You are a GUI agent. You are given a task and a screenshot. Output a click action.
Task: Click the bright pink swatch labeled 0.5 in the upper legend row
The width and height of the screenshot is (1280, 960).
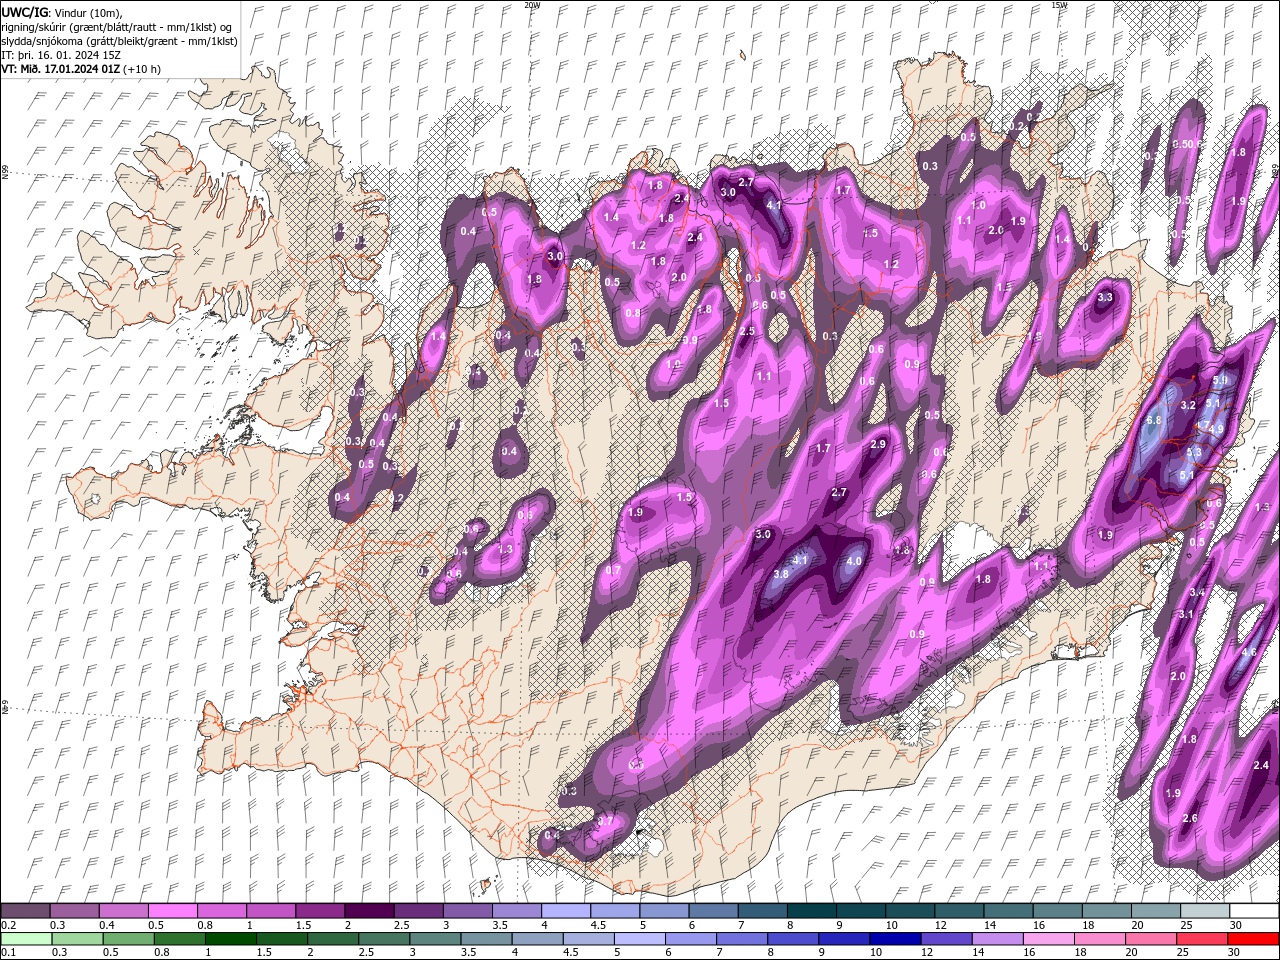point(172,911)
